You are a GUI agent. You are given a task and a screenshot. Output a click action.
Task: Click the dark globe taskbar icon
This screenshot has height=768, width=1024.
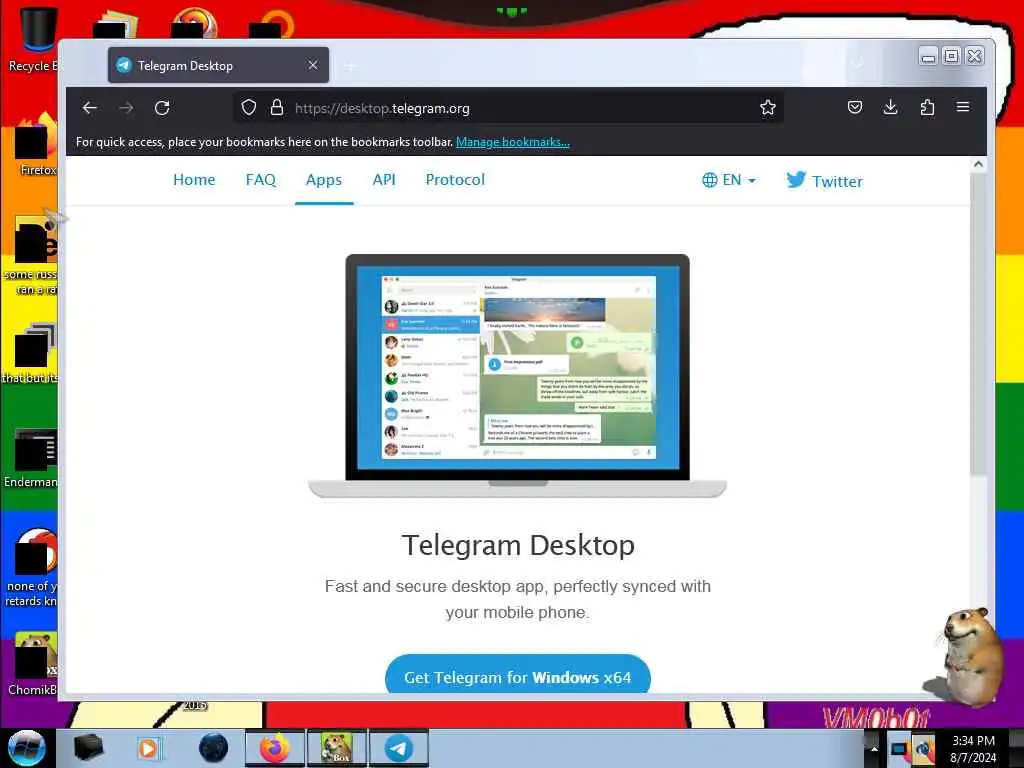(x=214, y=748)
